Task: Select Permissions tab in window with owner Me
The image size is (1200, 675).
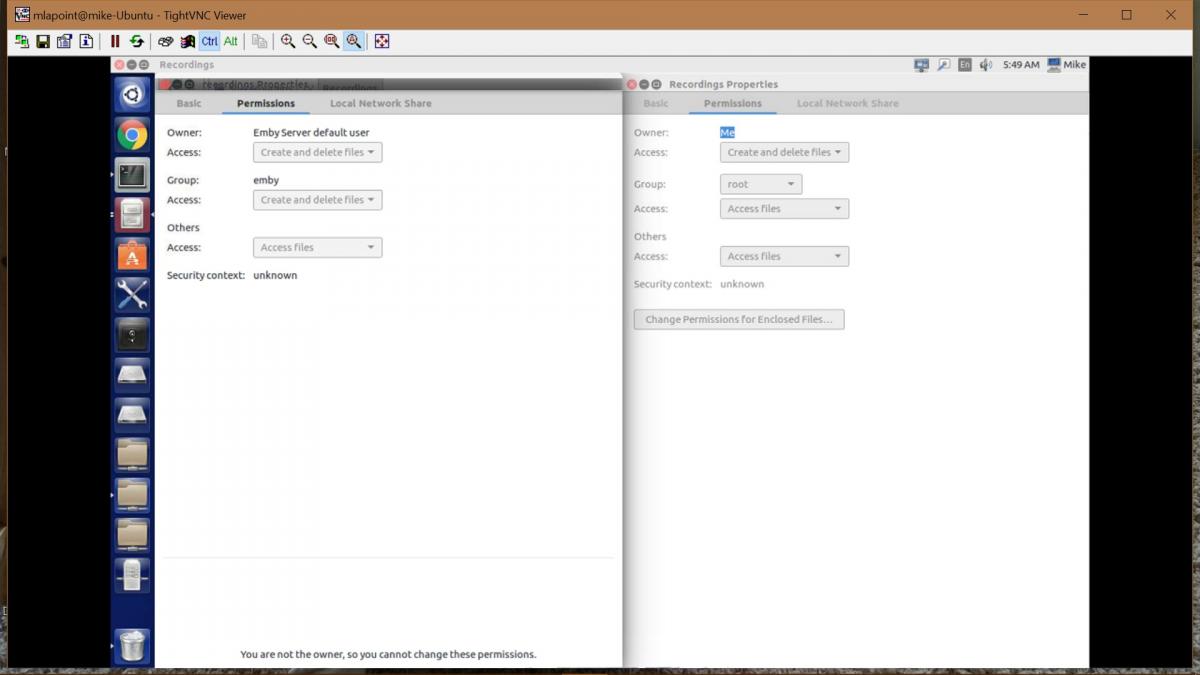Action: click(733, 103)
